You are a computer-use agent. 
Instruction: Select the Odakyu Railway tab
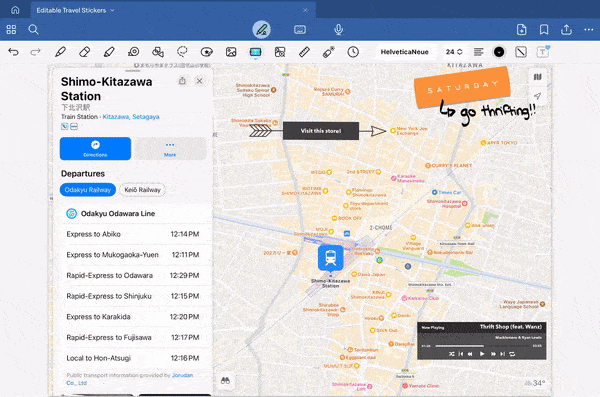click(x=88, y=190)
